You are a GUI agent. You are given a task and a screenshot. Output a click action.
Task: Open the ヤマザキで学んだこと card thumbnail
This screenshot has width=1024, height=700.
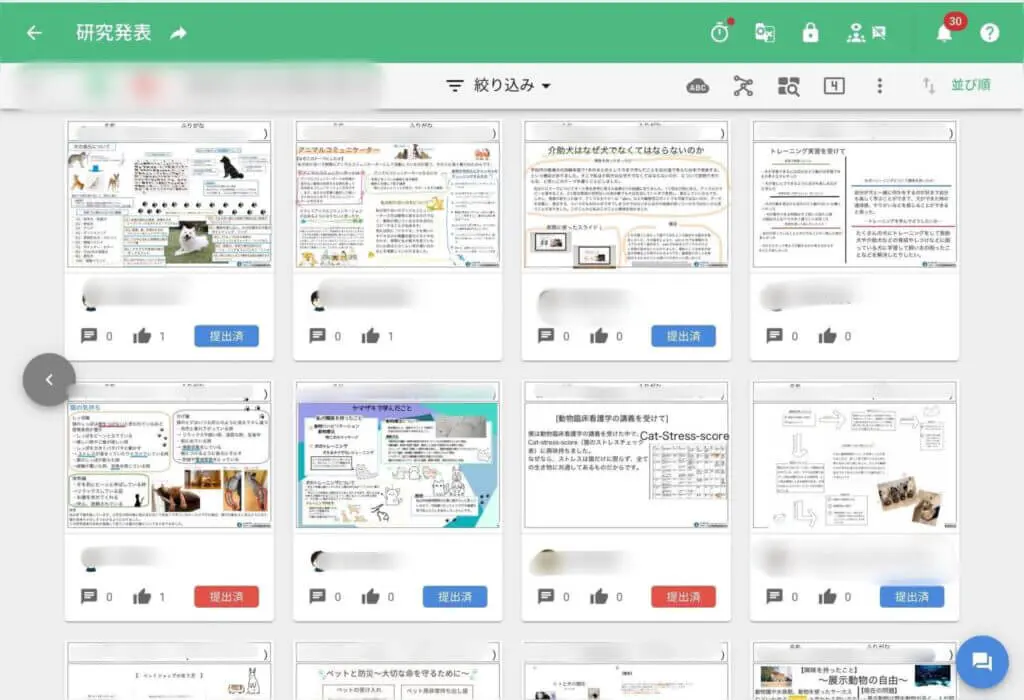pyautogui.click(x=398, y=455)
